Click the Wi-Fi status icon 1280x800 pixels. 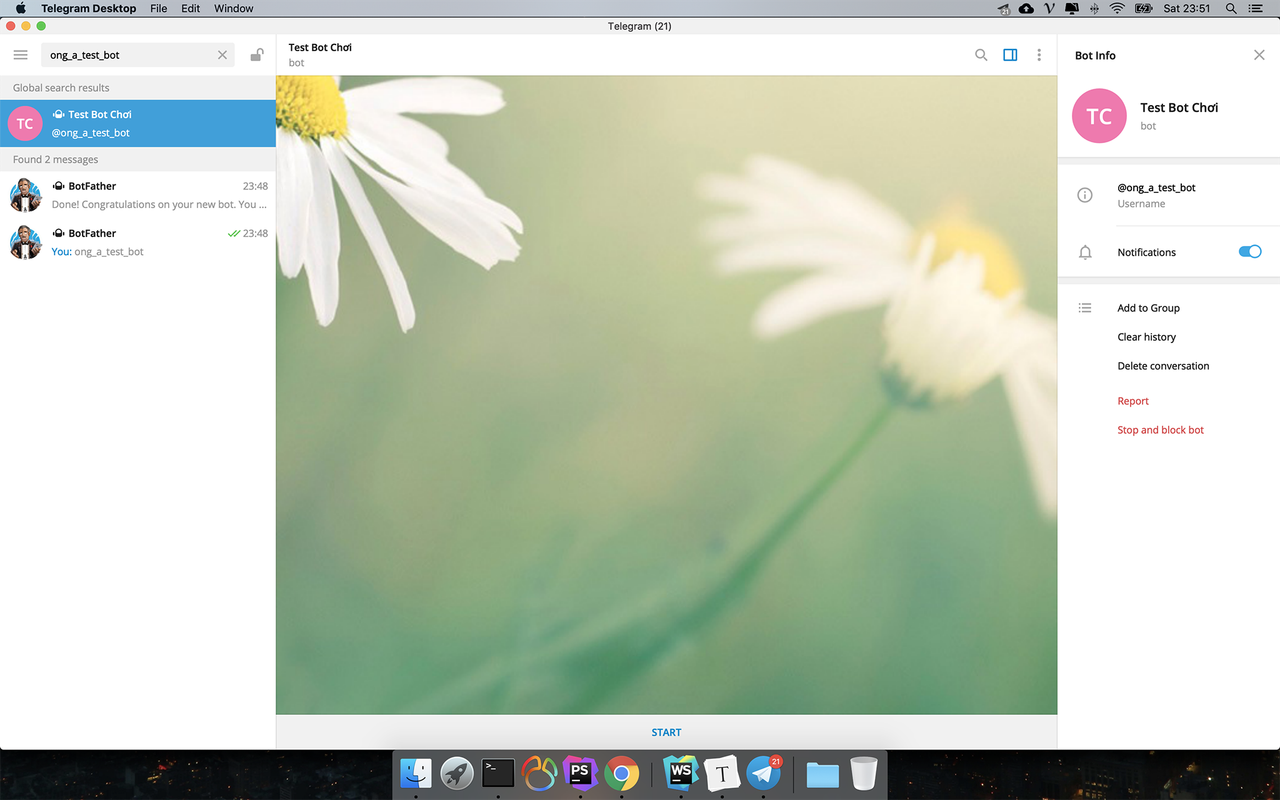click(1117, 8)
